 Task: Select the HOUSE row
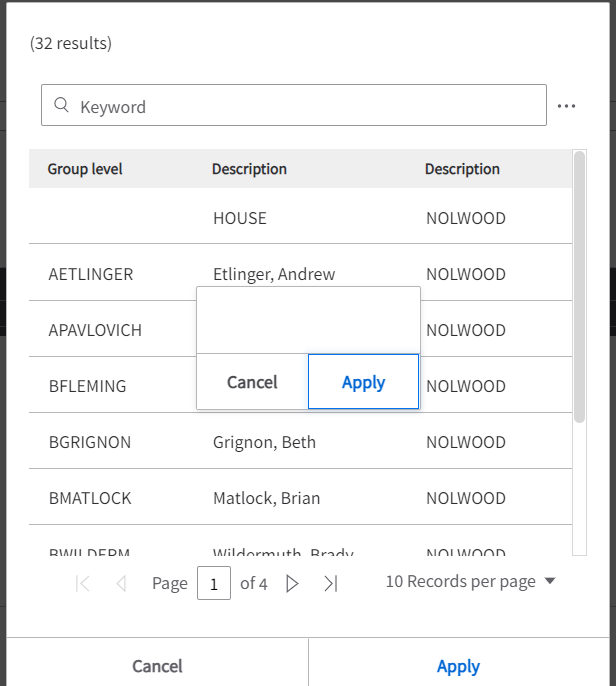point(301,216)
